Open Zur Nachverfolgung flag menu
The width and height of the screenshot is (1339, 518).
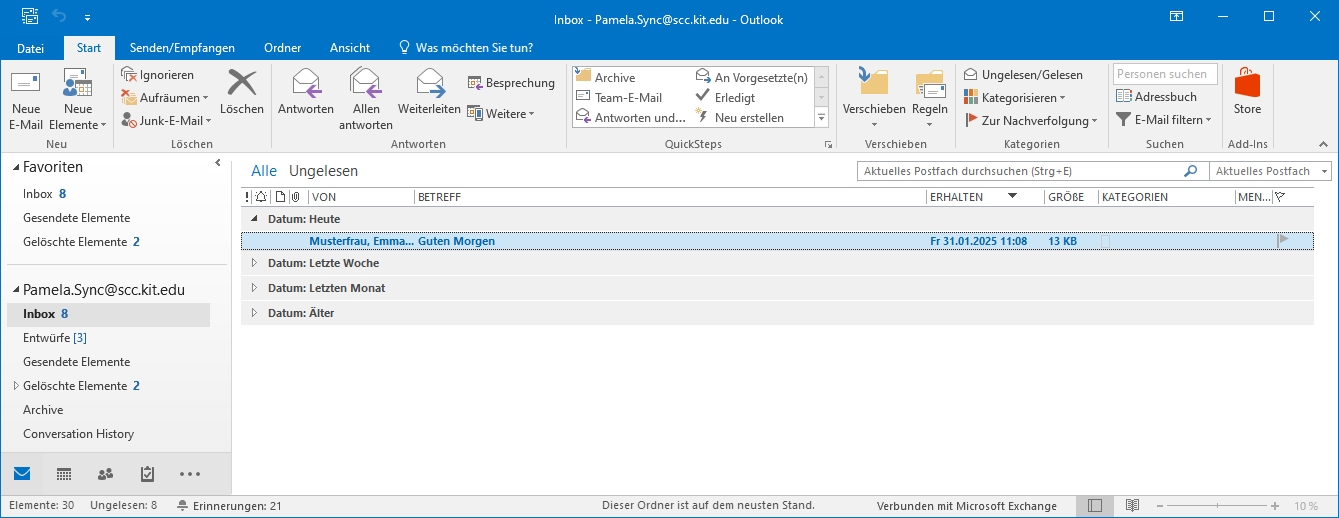(x=1031, y=120)
